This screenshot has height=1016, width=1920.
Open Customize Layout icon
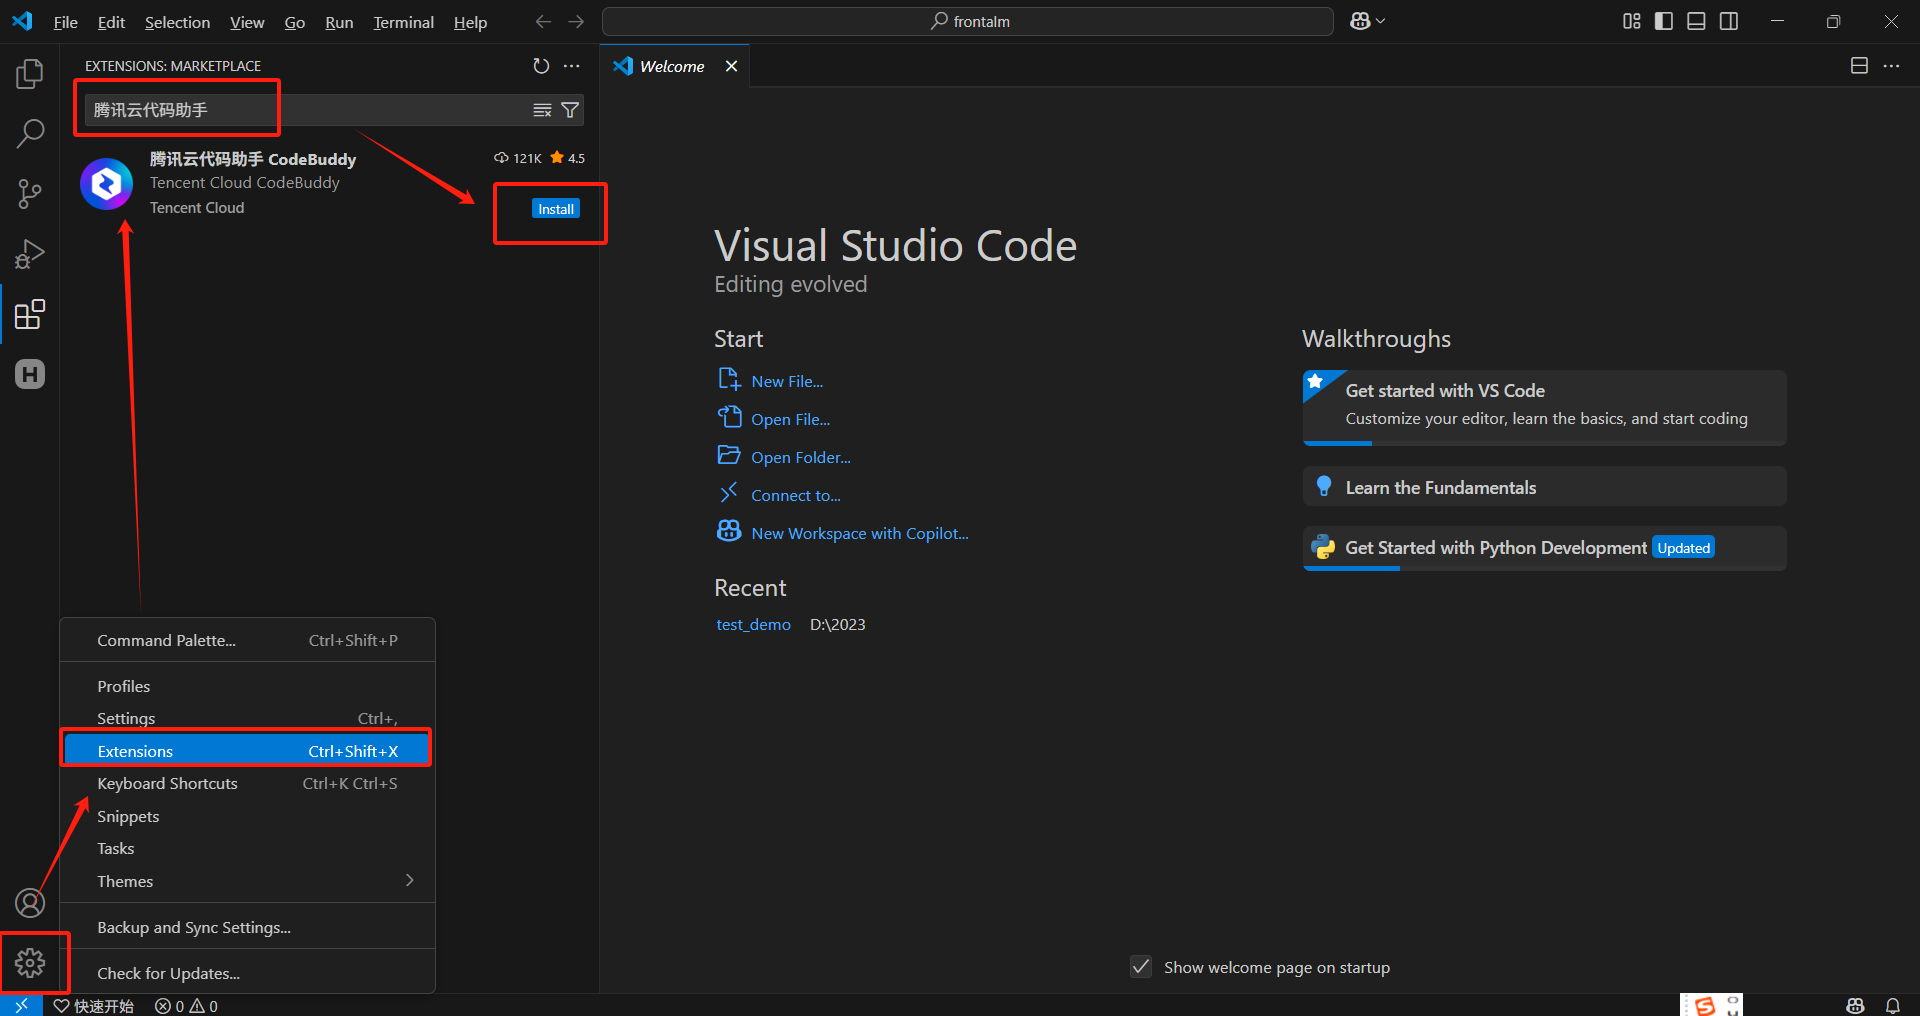coord(1632,21)
